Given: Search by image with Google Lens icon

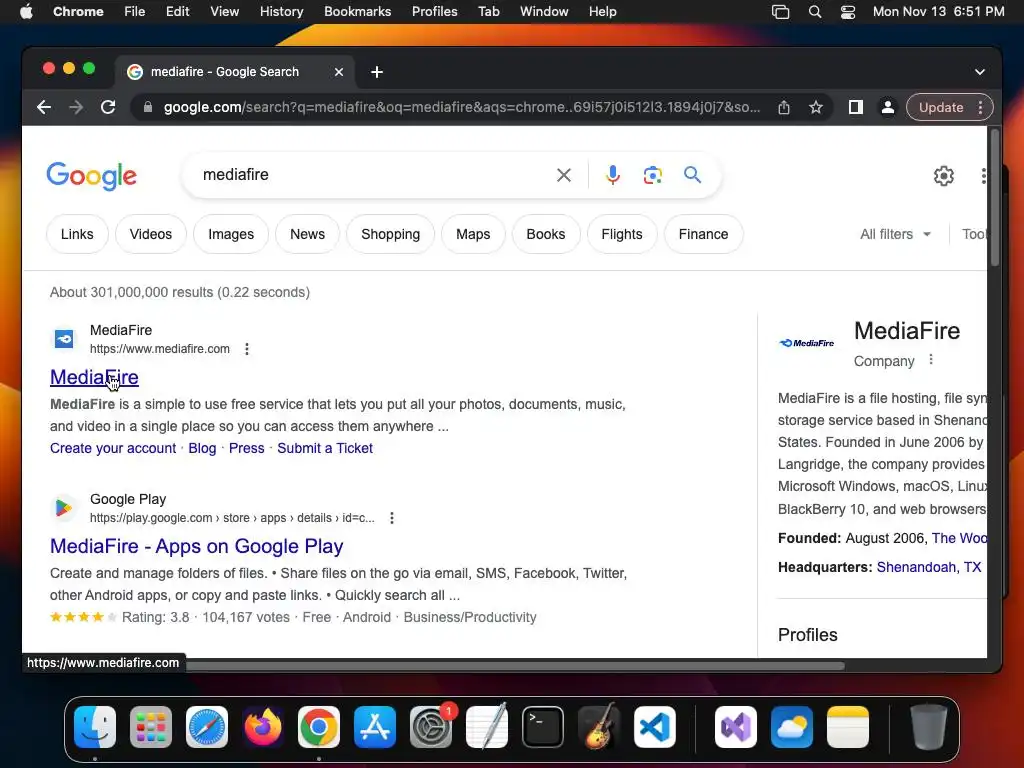Looking at the screenshot, I should (652, 175).
